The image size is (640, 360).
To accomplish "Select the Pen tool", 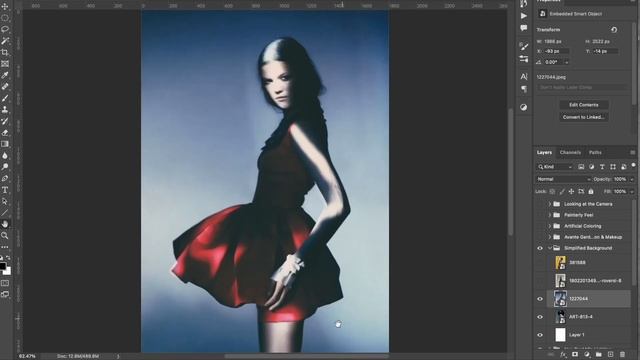I will click(x=5, y=178).
